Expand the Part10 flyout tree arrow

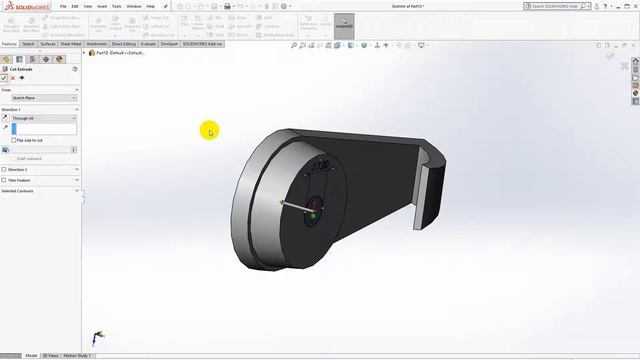click(84, 53)
